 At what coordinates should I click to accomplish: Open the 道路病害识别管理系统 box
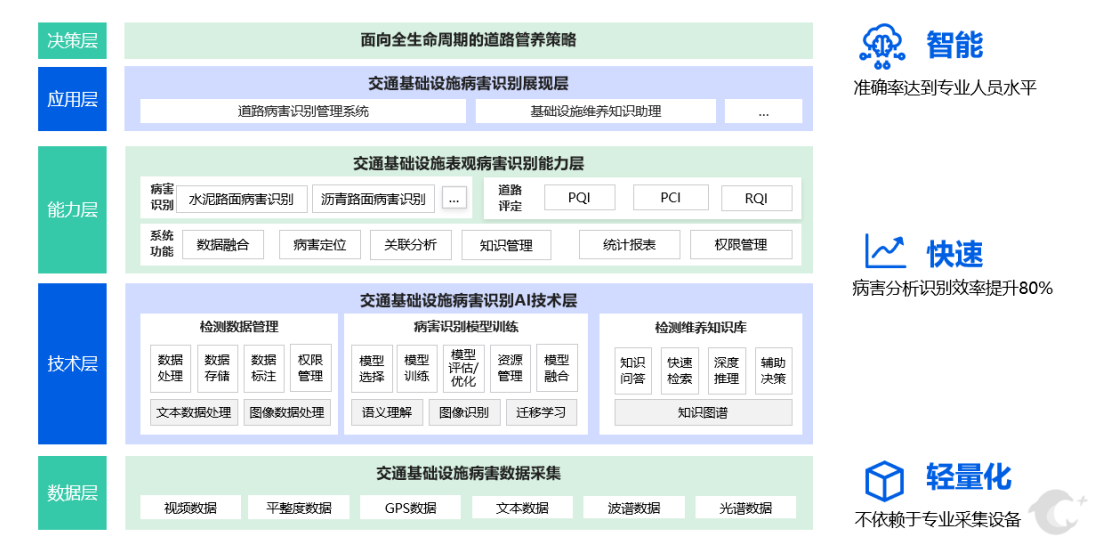click(303, 111)
